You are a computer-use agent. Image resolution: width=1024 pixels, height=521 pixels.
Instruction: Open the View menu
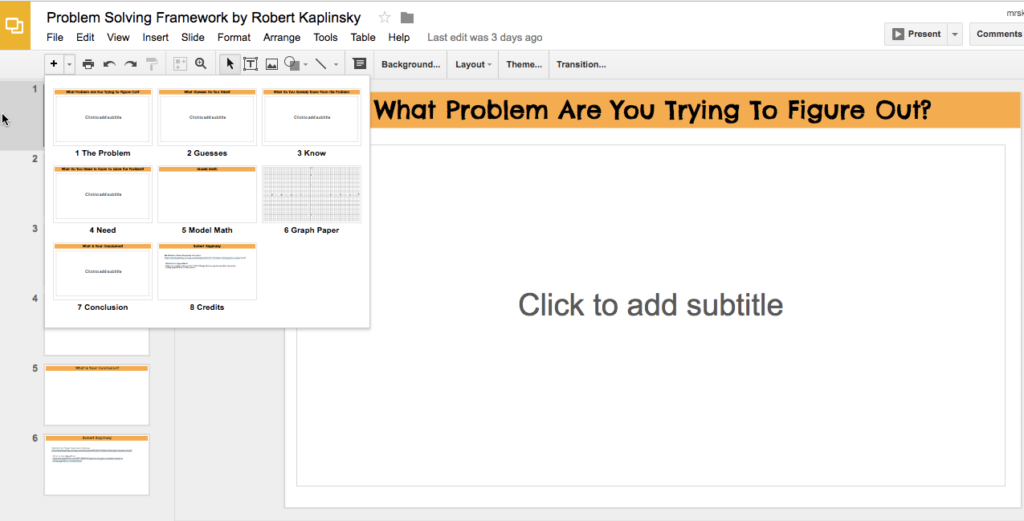pos(118,37)
